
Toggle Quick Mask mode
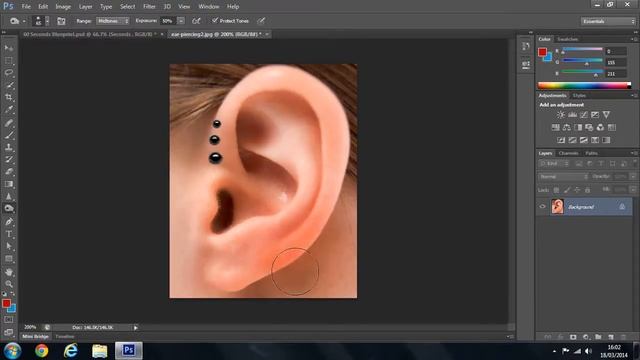pos(9,320)
